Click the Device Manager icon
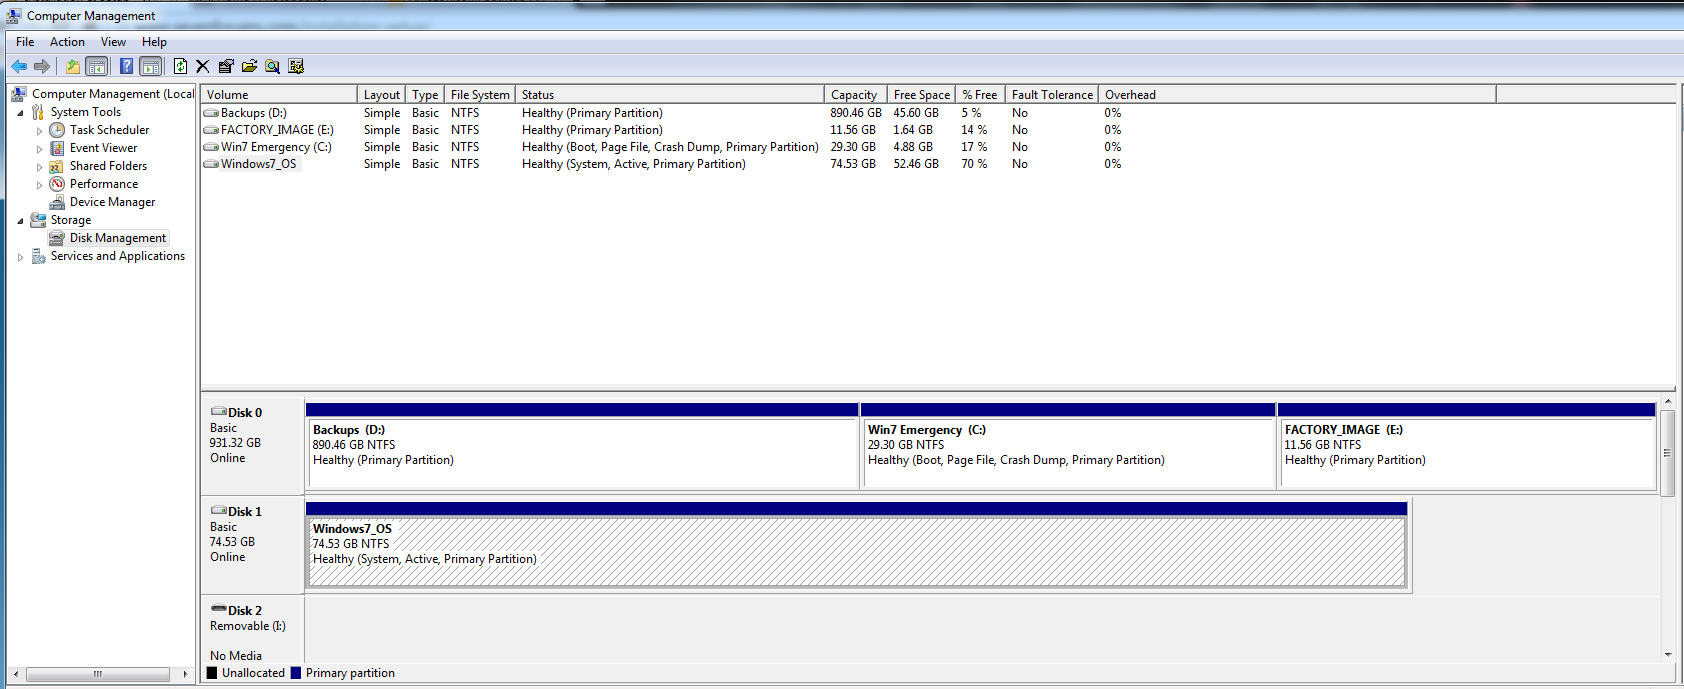Viewport: 1684px width, 689px height. [x=57, y=202]
